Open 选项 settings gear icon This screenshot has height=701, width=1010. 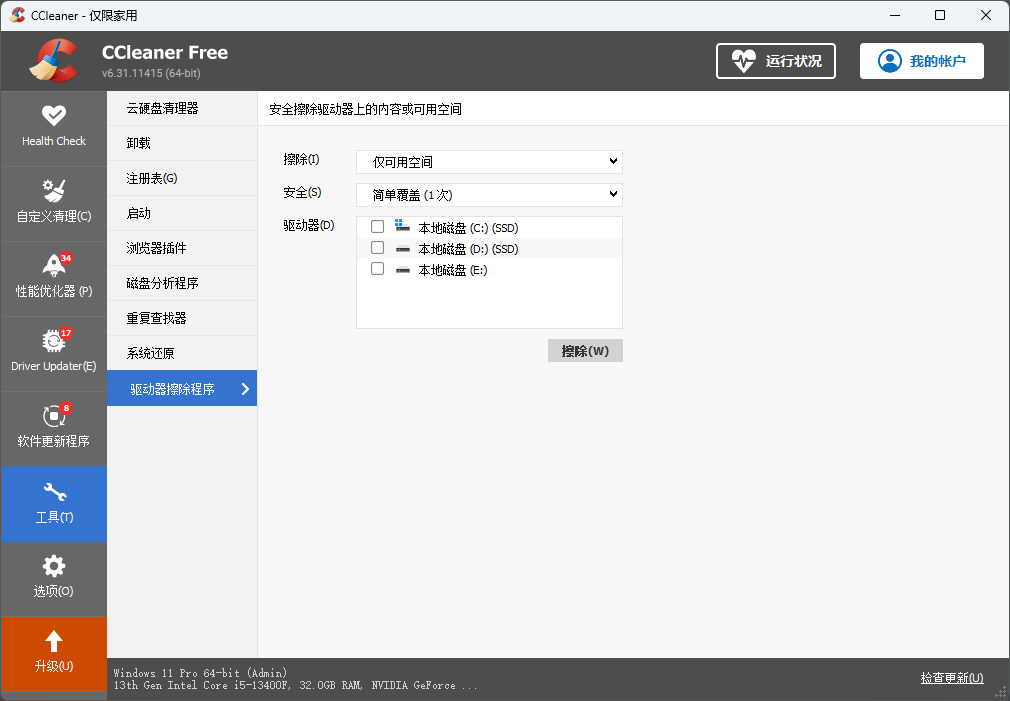(53, 566)
